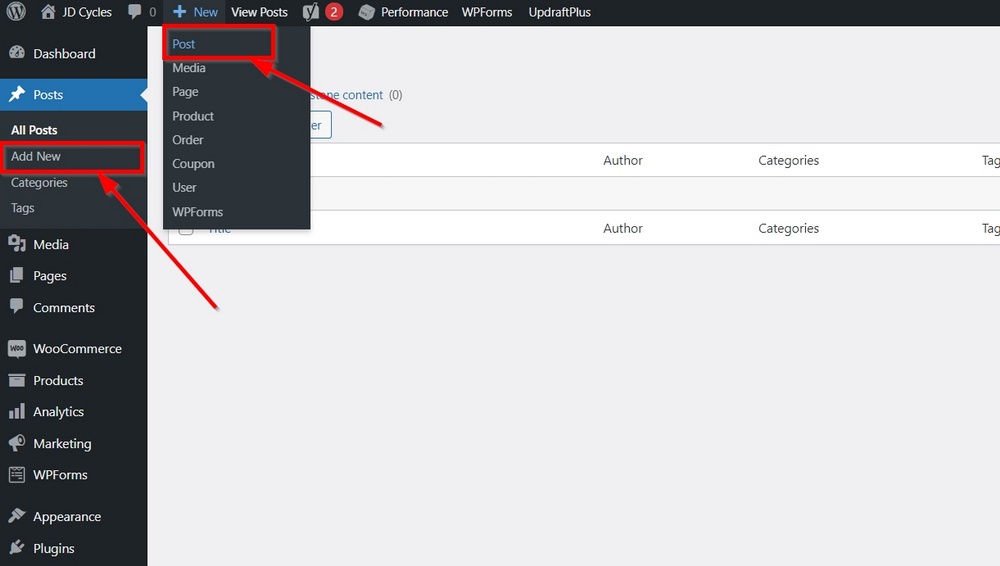Open Pages label in the sidebar

click(x=50, y=276)
